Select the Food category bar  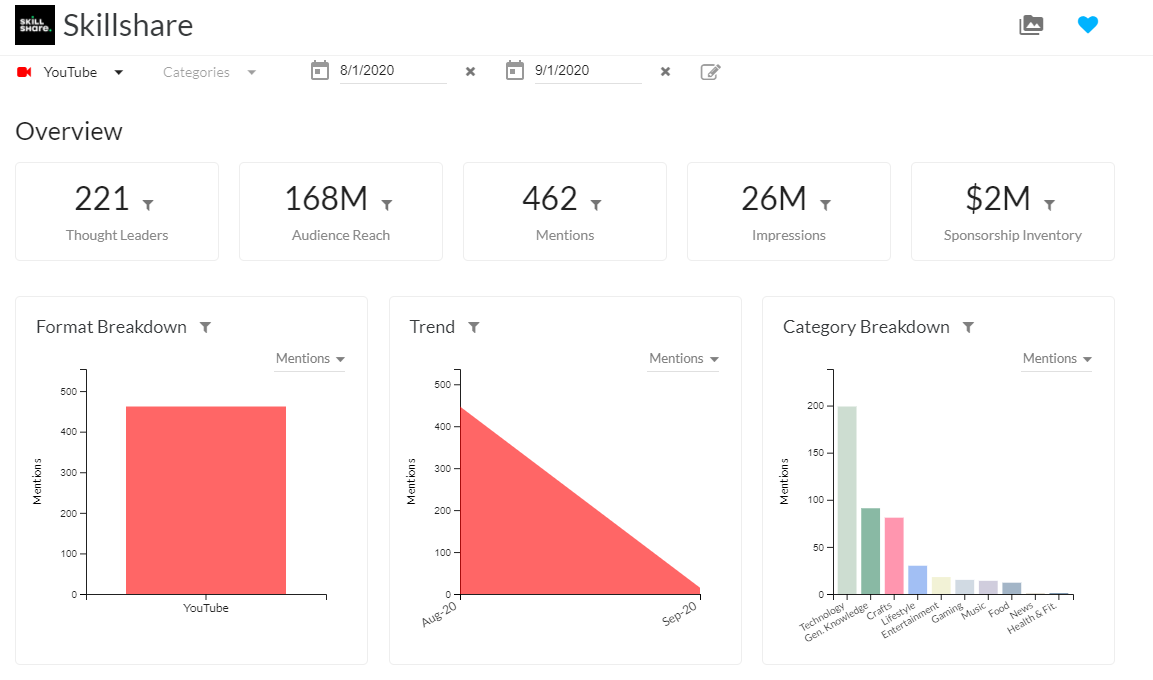pos(1012,589)
